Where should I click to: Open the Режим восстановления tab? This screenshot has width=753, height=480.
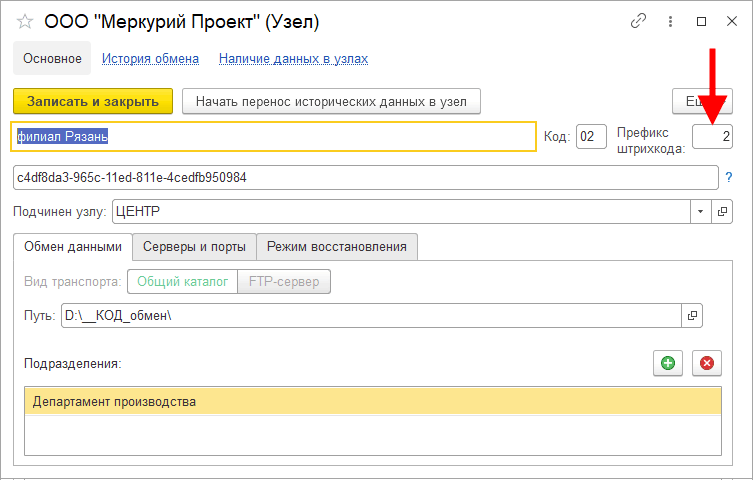pyautogui.click(x=336, y=246)
